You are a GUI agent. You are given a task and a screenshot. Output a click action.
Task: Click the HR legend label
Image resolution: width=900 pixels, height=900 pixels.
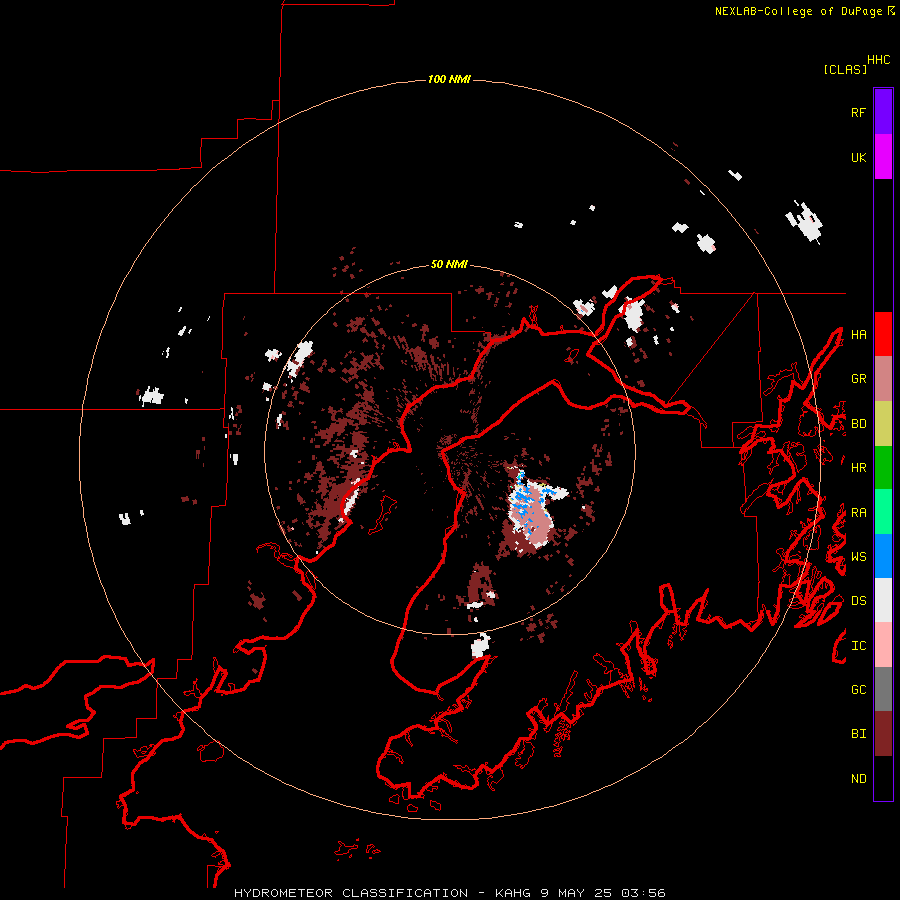pos(858,468)
